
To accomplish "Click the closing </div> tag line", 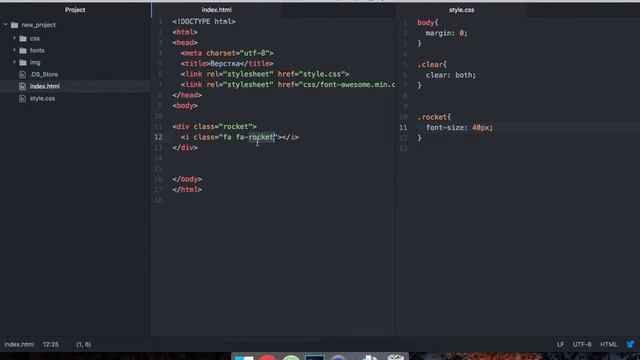I will tap(185, 148).
